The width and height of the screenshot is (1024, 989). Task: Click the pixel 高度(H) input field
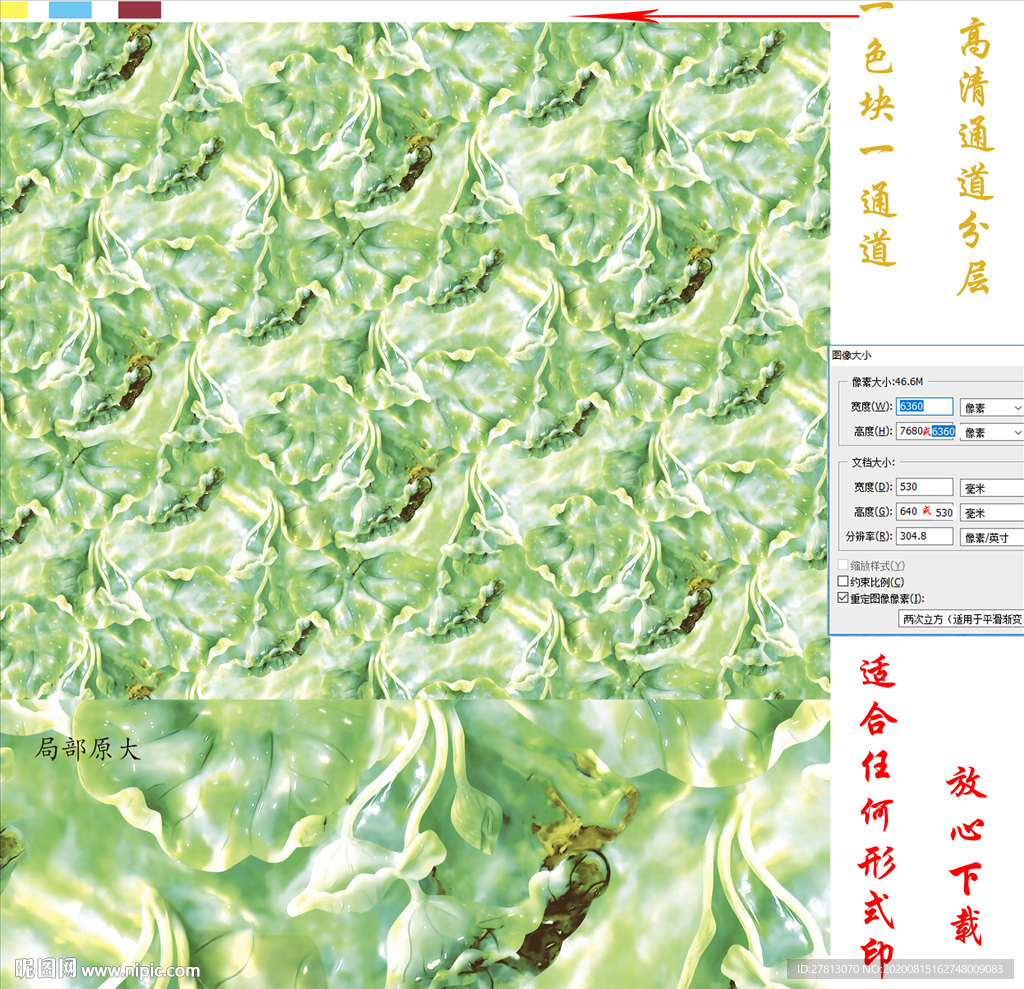tap(925, 431)
